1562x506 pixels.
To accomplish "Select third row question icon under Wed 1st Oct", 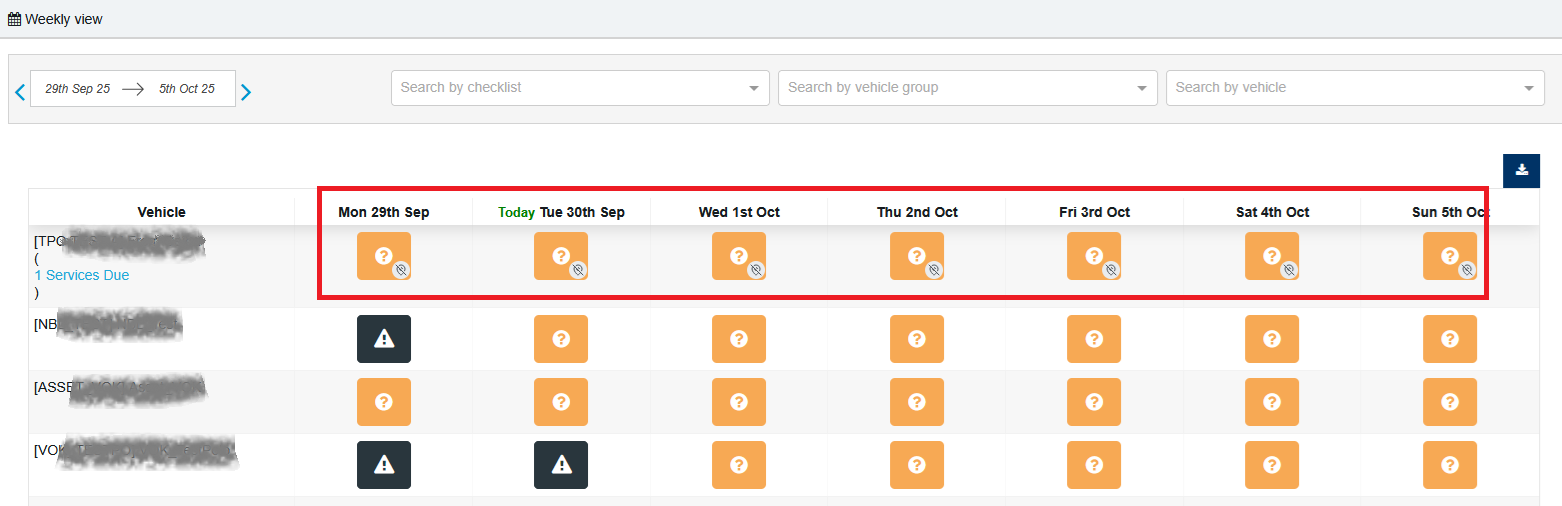I will 739,402.
